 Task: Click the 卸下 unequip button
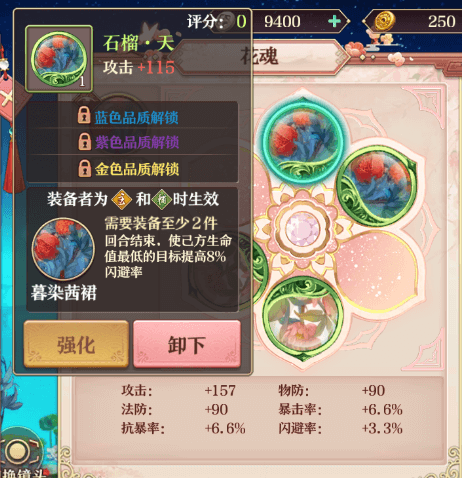[x=187, y=344]
